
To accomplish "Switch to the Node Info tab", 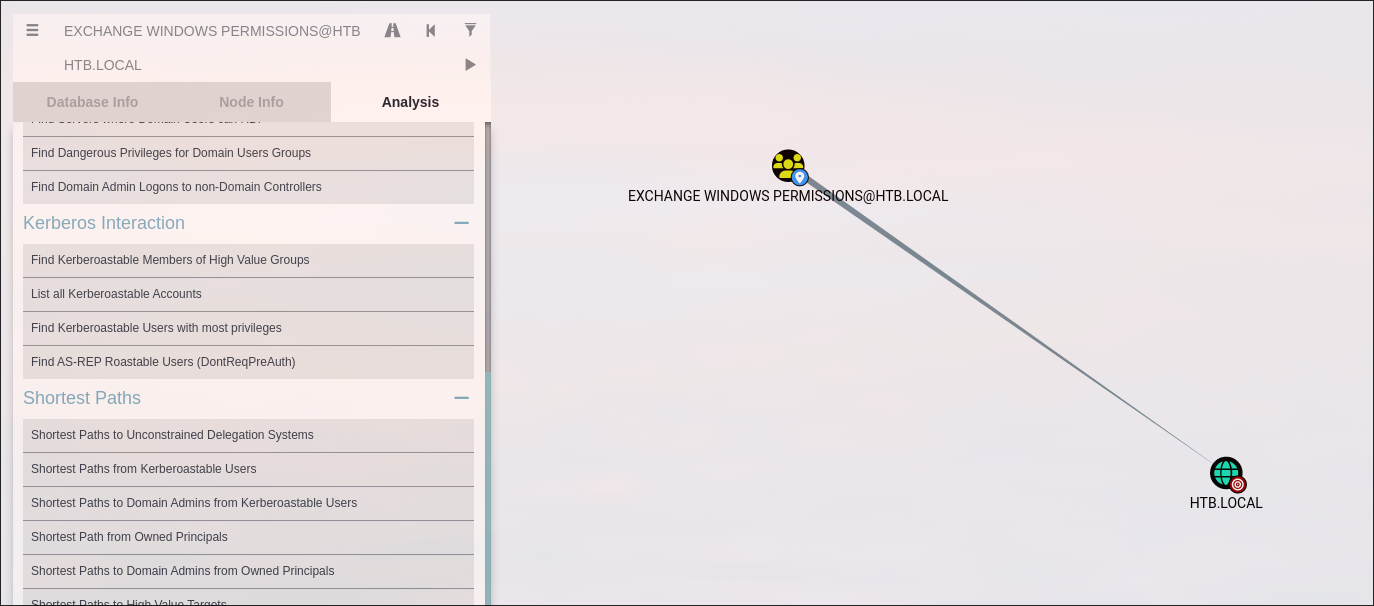I will click(251, 102).
